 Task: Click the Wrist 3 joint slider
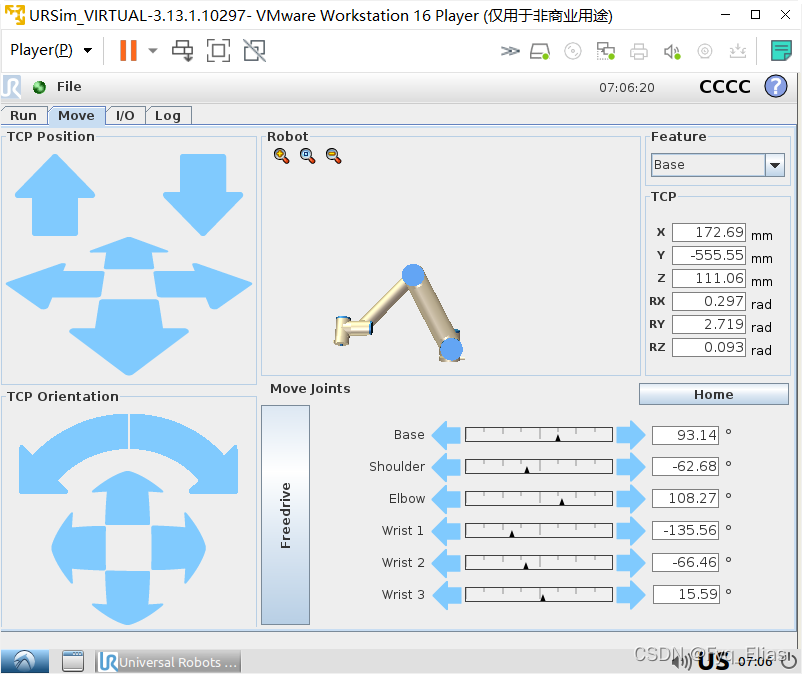(x=539, y=594)
